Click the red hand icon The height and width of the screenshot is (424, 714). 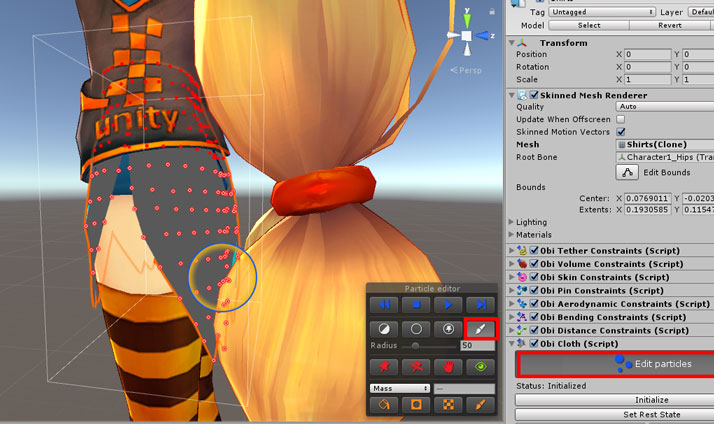[448, 367]
